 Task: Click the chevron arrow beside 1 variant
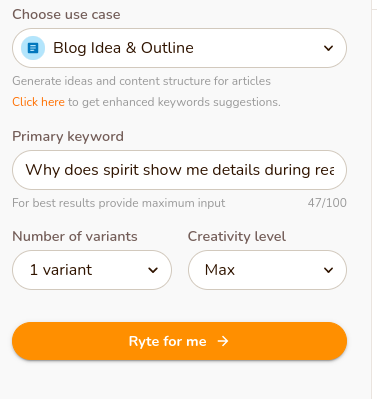click(153, 270)
